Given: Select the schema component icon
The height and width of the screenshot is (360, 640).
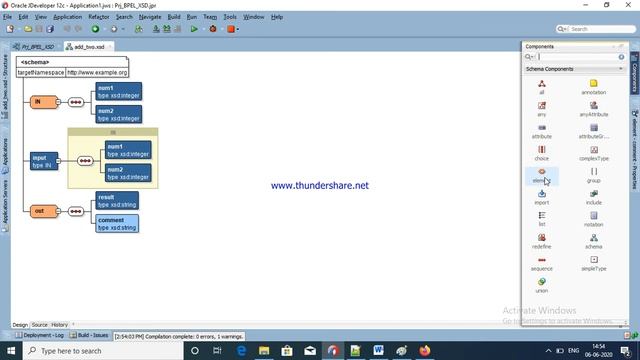Looking at the screenshot, I should (x=593, y=241).
